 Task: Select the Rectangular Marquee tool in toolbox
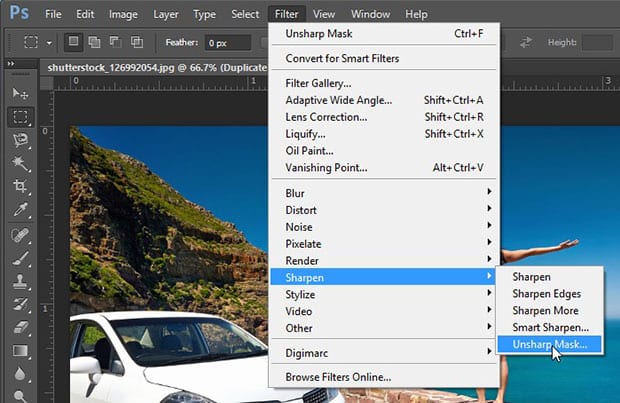tap(20, 117)
